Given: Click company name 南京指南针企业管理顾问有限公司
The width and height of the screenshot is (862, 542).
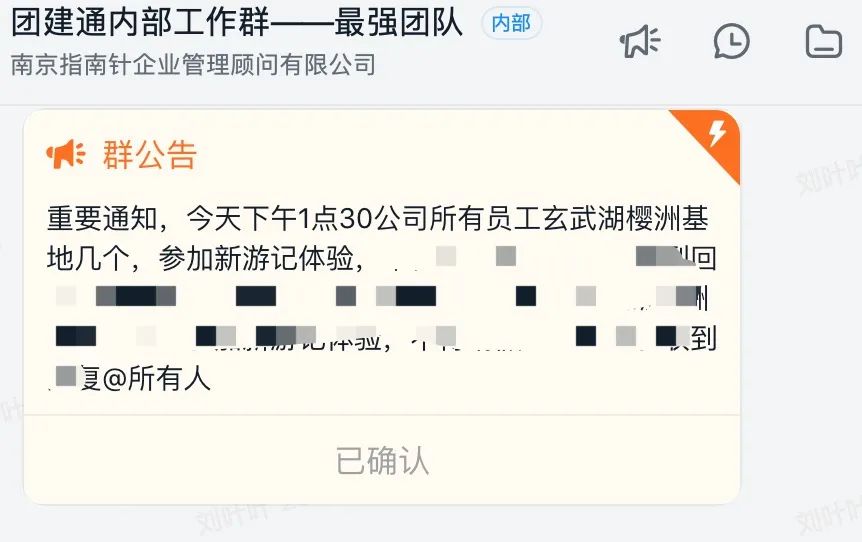Looking at the screenshot, I should click(x=193, y=65).
